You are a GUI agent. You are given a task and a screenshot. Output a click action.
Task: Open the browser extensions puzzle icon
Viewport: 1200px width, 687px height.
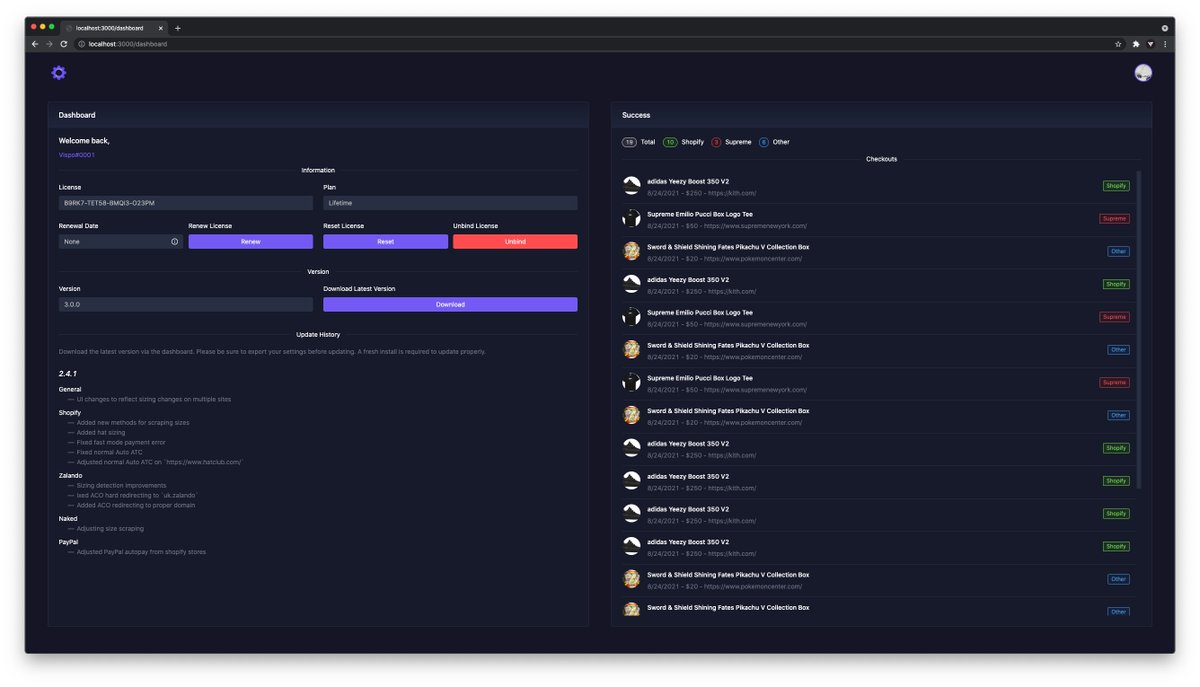pos(1136,44)
